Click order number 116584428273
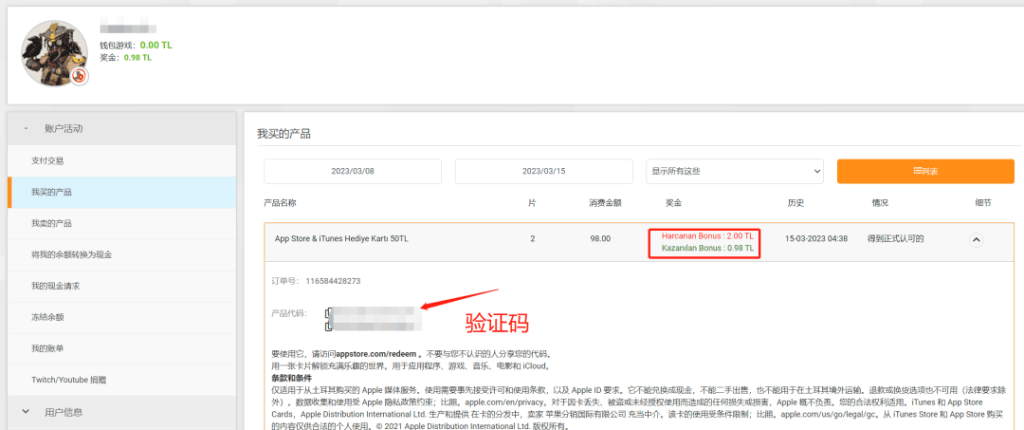The image size is (1024, 430). 333,281
